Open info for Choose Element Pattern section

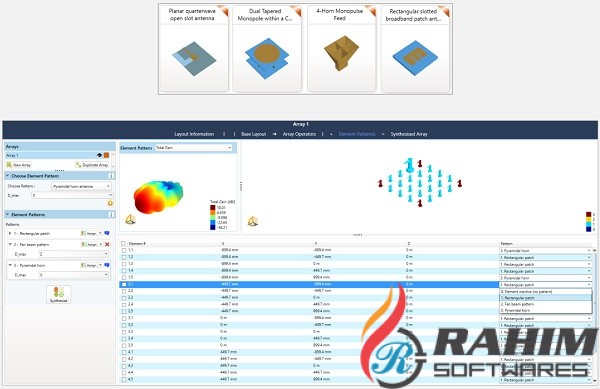111,176
